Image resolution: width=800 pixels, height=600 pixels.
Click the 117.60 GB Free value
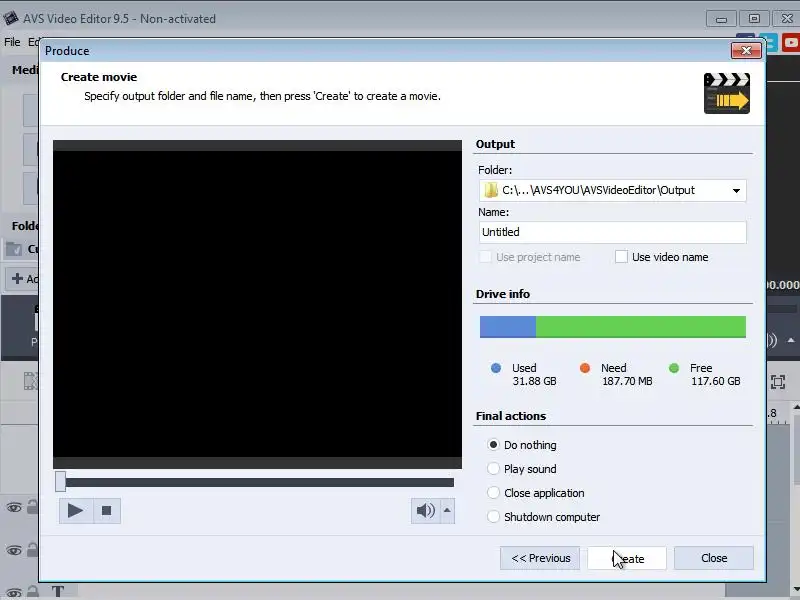click(715, 381)
